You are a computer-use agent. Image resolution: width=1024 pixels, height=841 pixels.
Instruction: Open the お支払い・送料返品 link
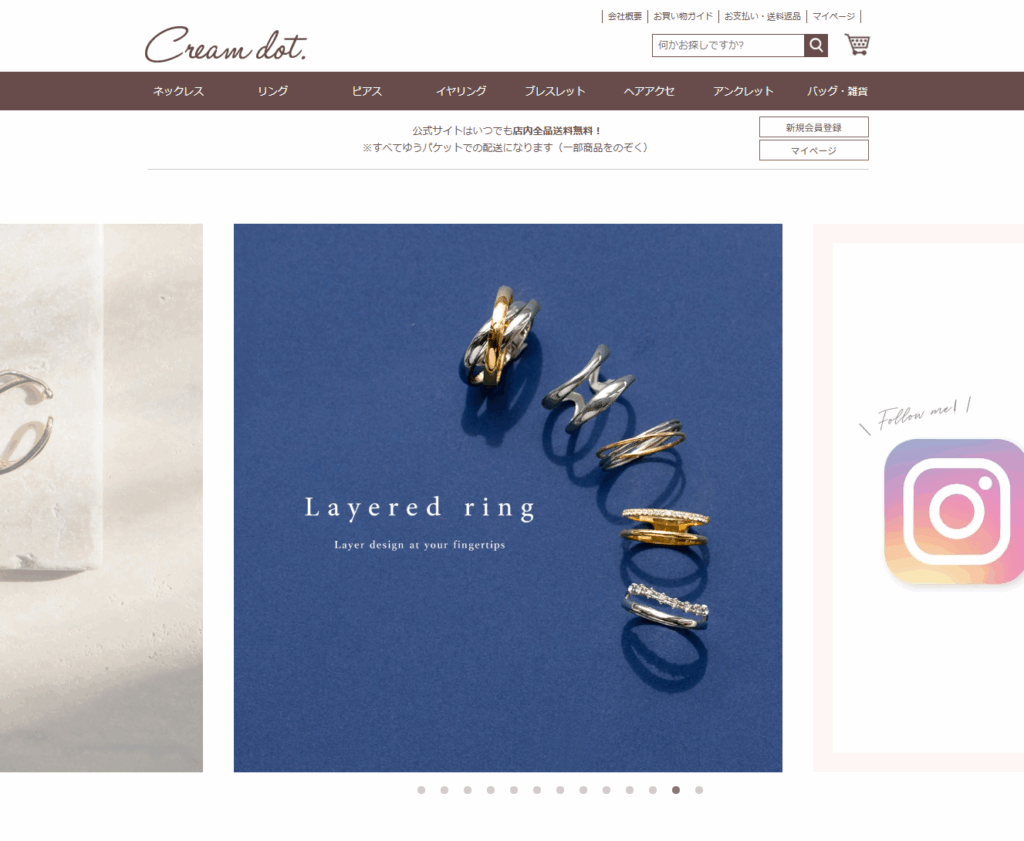(x=762, y=16)
